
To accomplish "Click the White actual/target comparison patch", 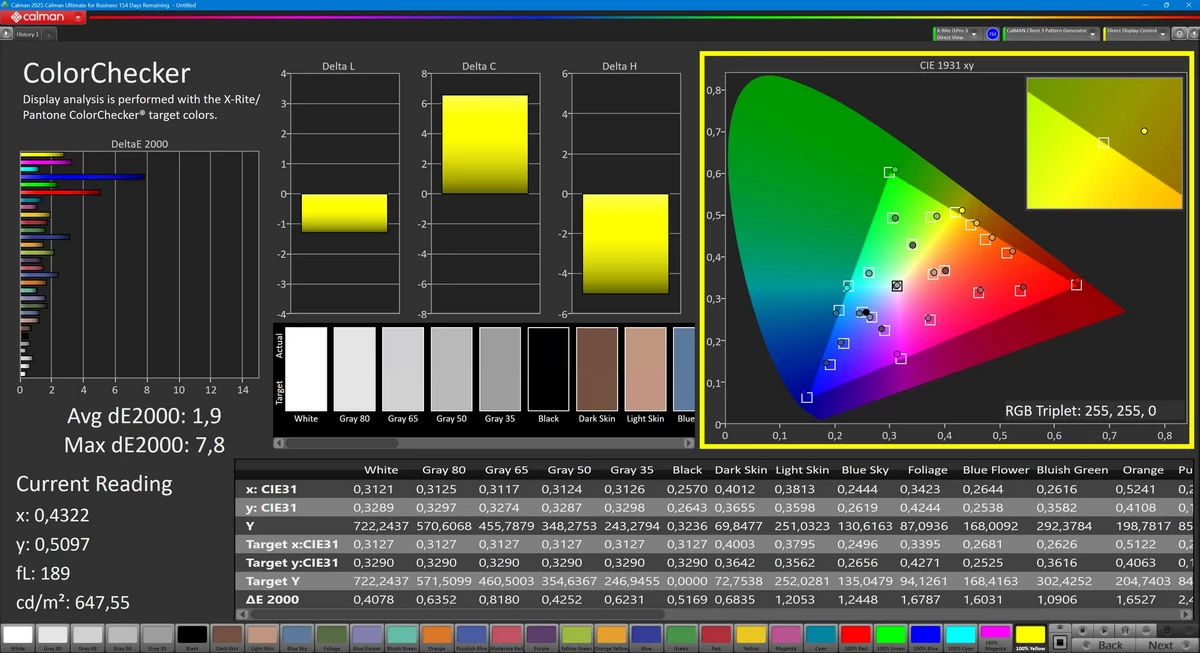I will click(x=306, y=368).
